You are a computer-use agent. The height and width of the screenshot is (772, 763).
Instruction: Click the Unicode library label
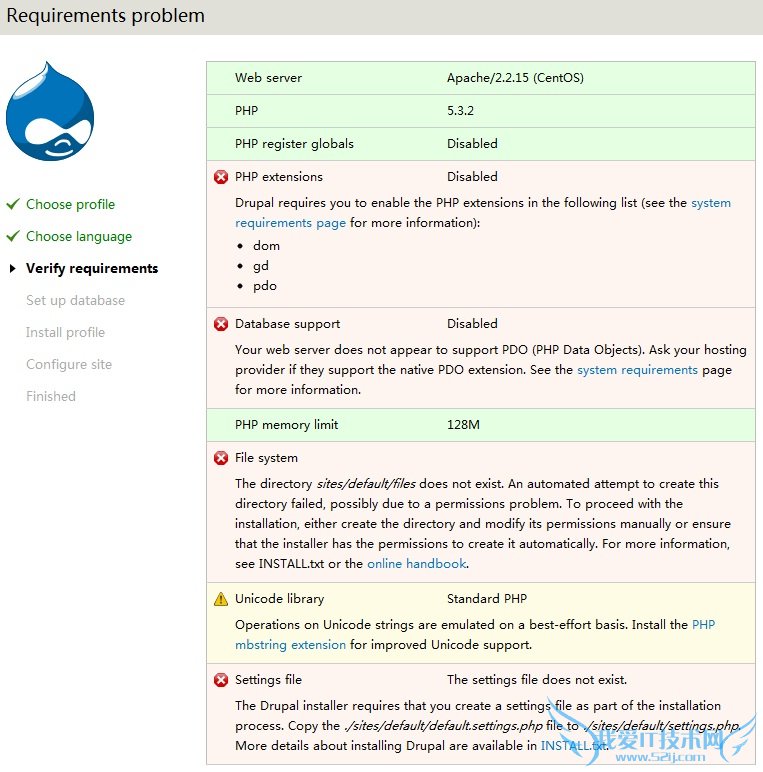click(x=280, y=599)
